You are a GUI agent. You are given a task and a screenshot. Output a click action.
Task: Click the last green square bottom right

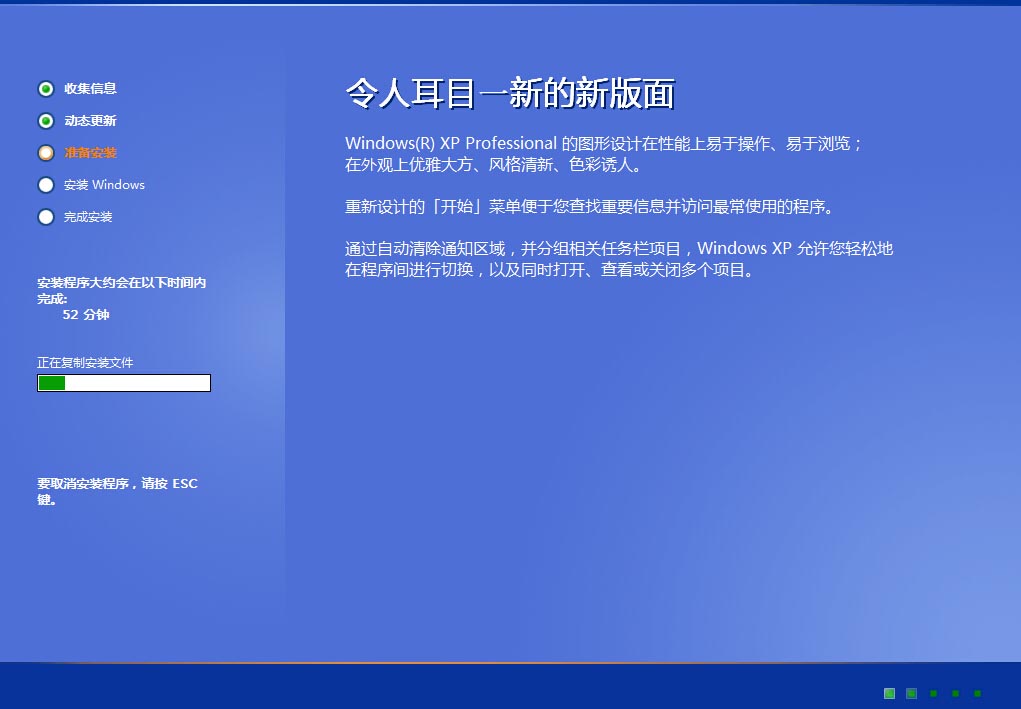[979, 692]
